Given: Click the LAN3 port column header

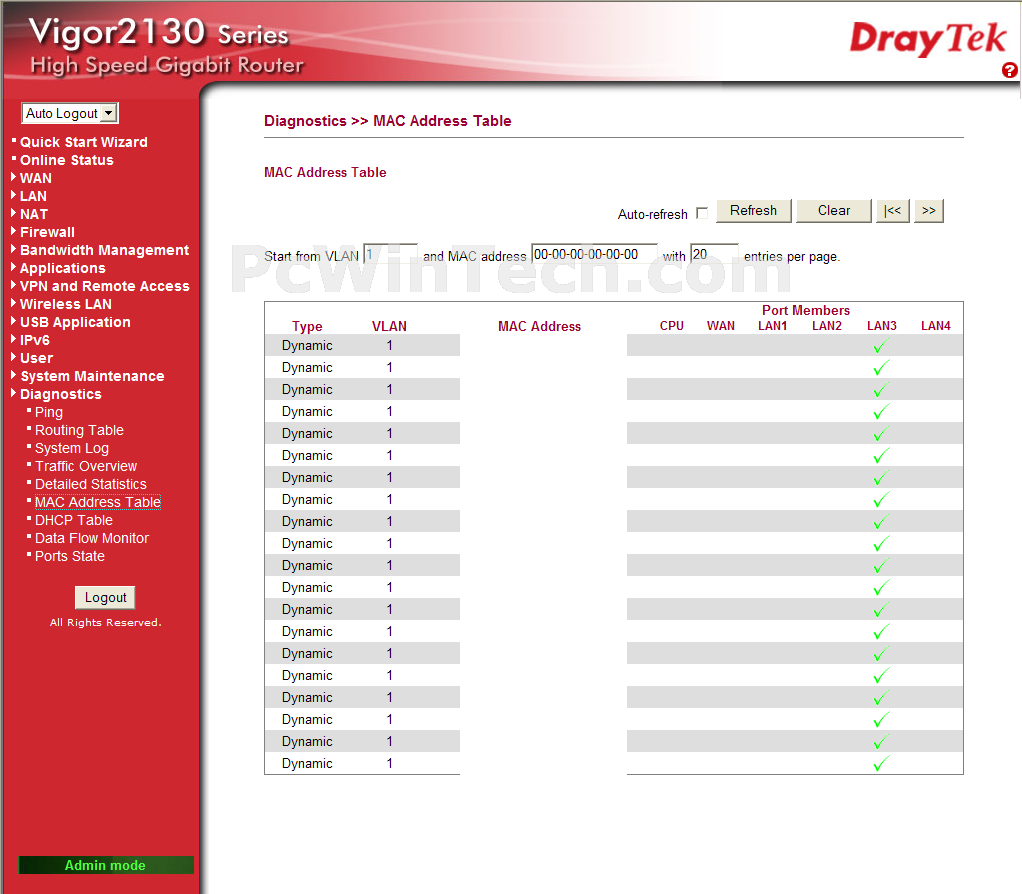Looking at the screenshot, I should point(881,326).
